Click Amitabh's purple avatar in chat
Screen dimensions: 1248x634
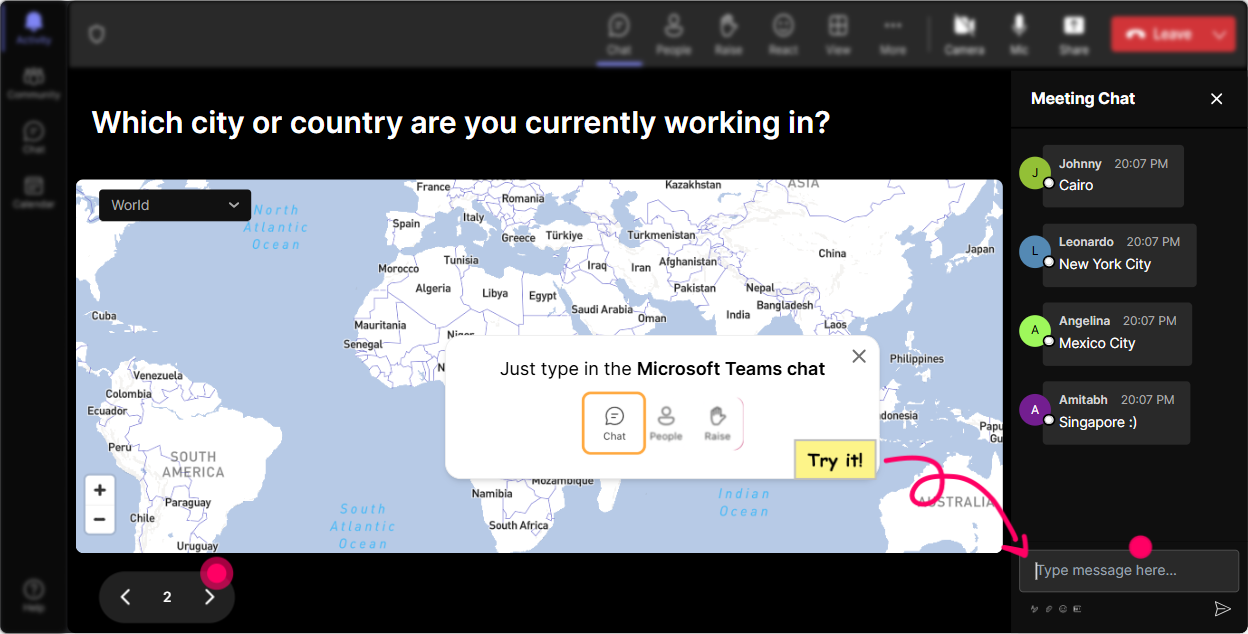pos(1035,410)
